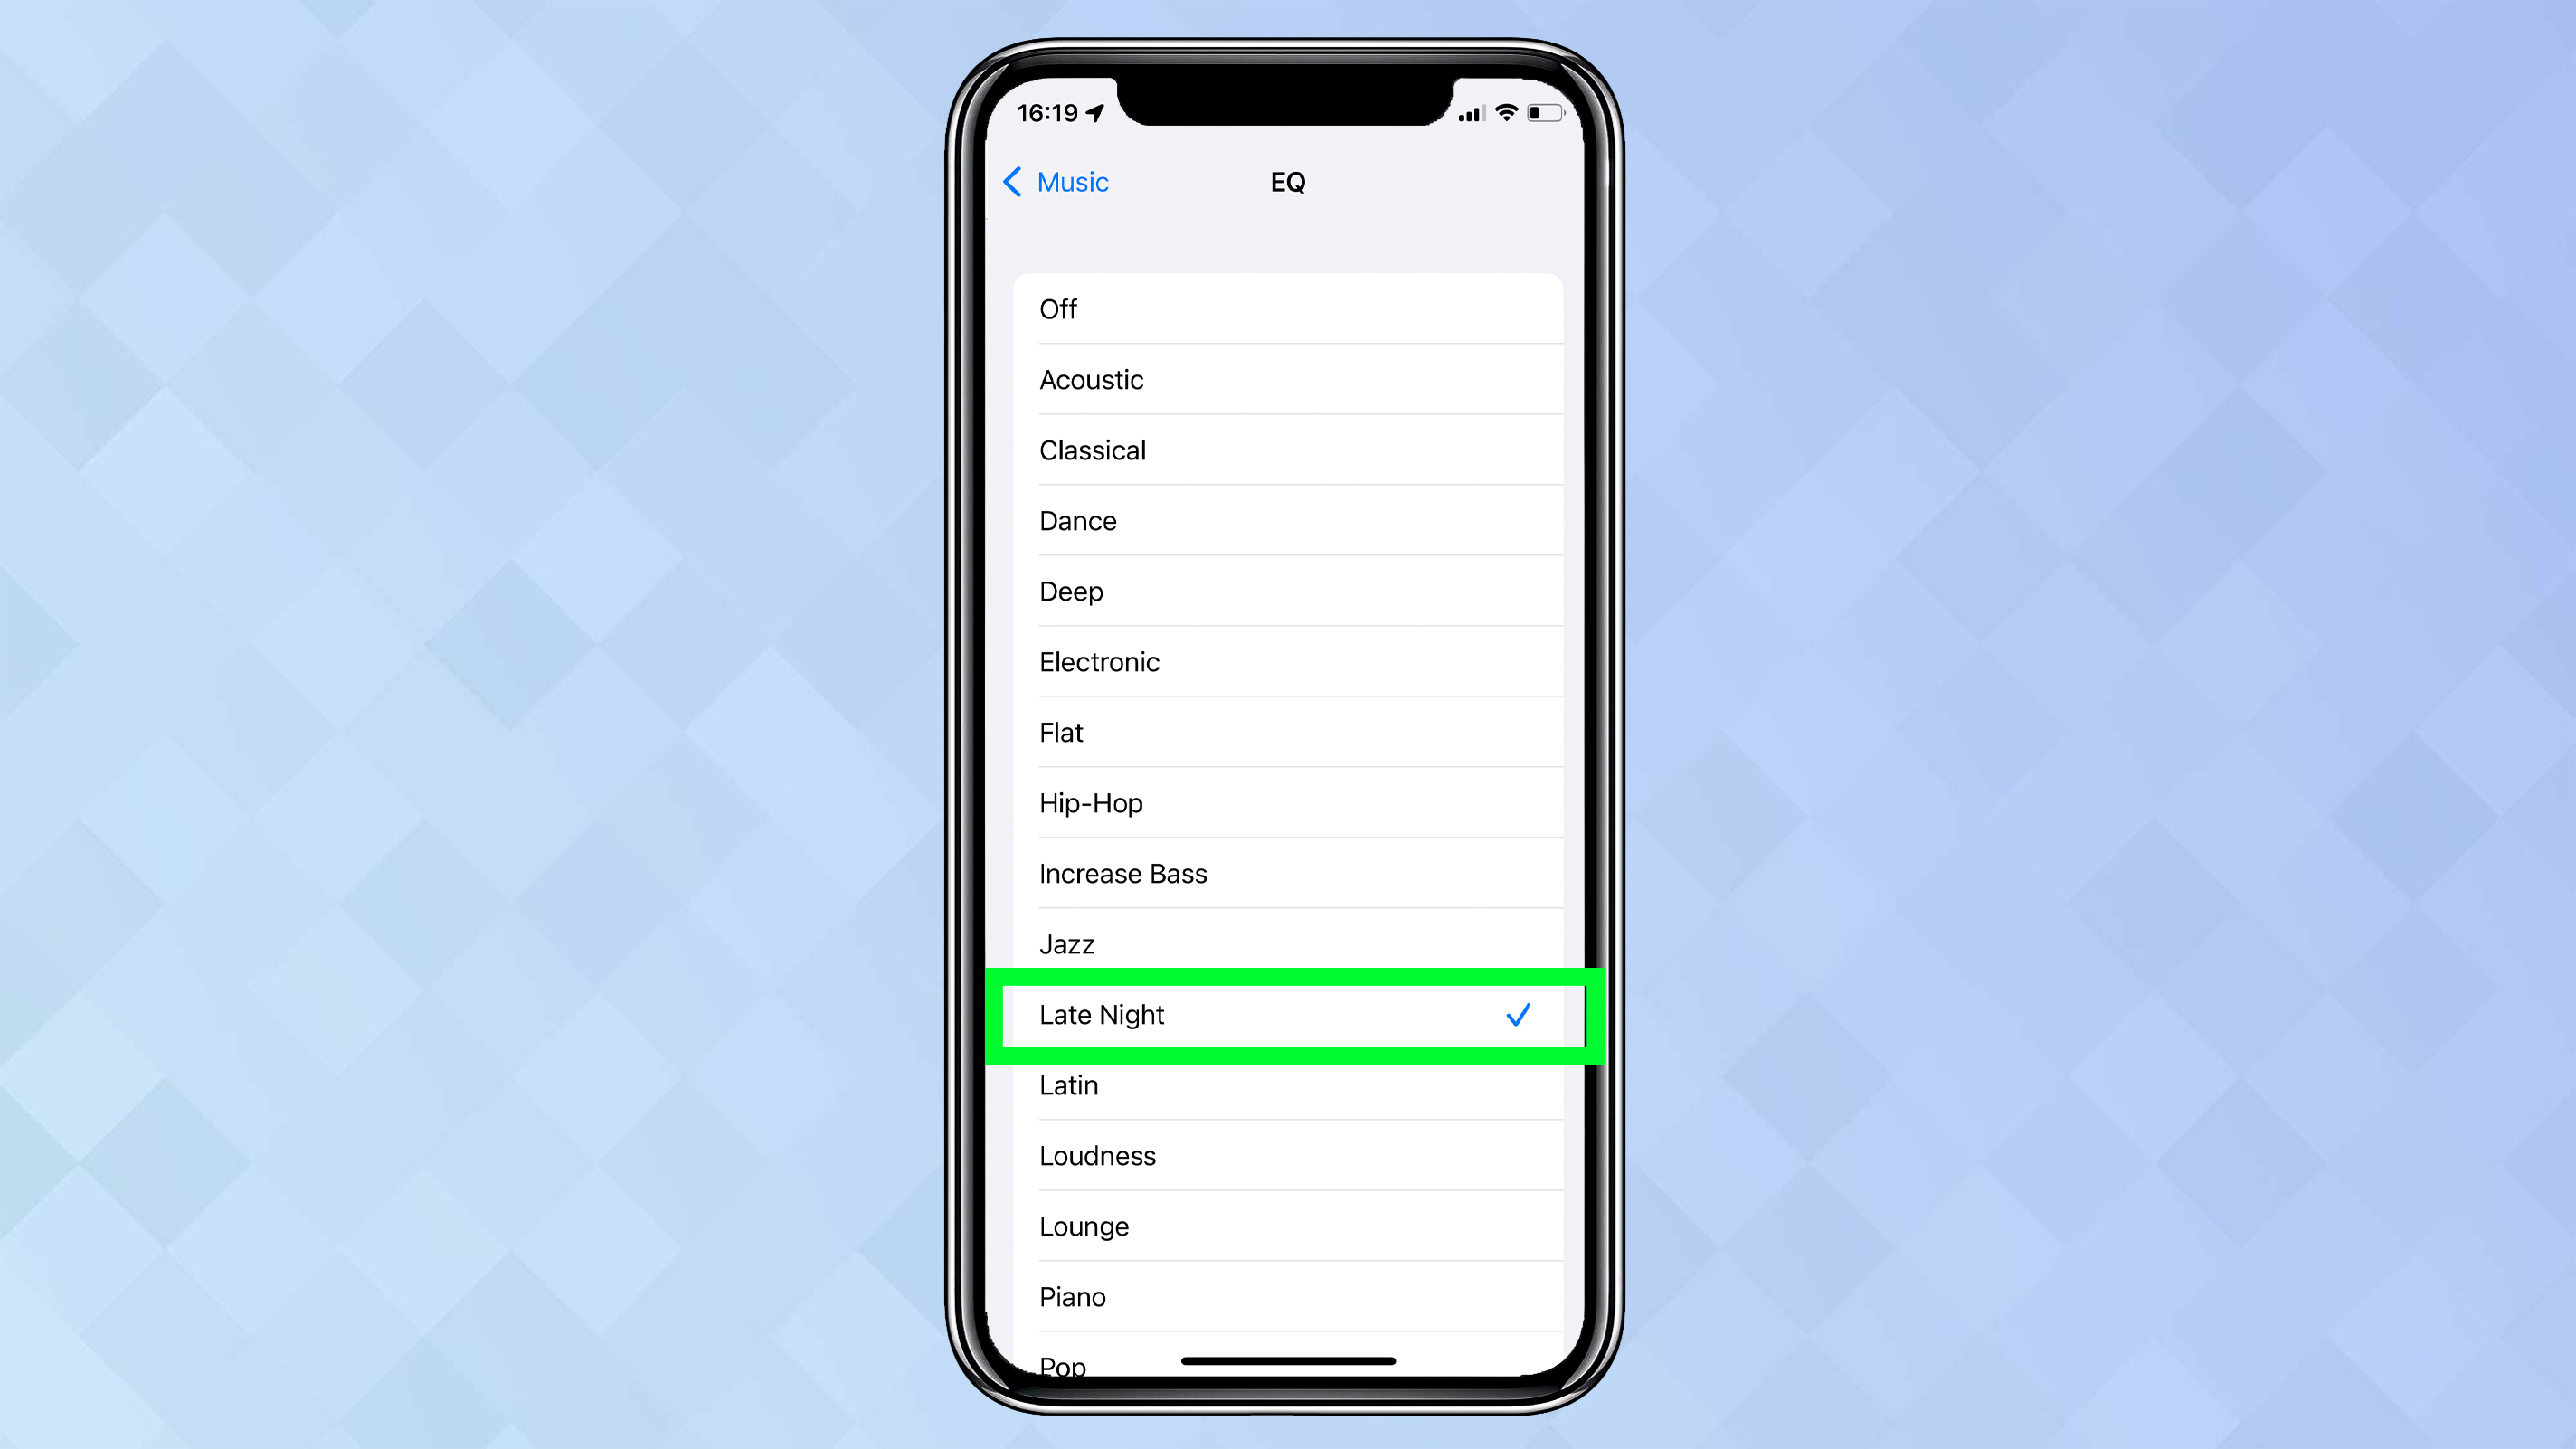Select the Acoustic EQ preset
The image size is (2576, 1449).
(1288, 379)
